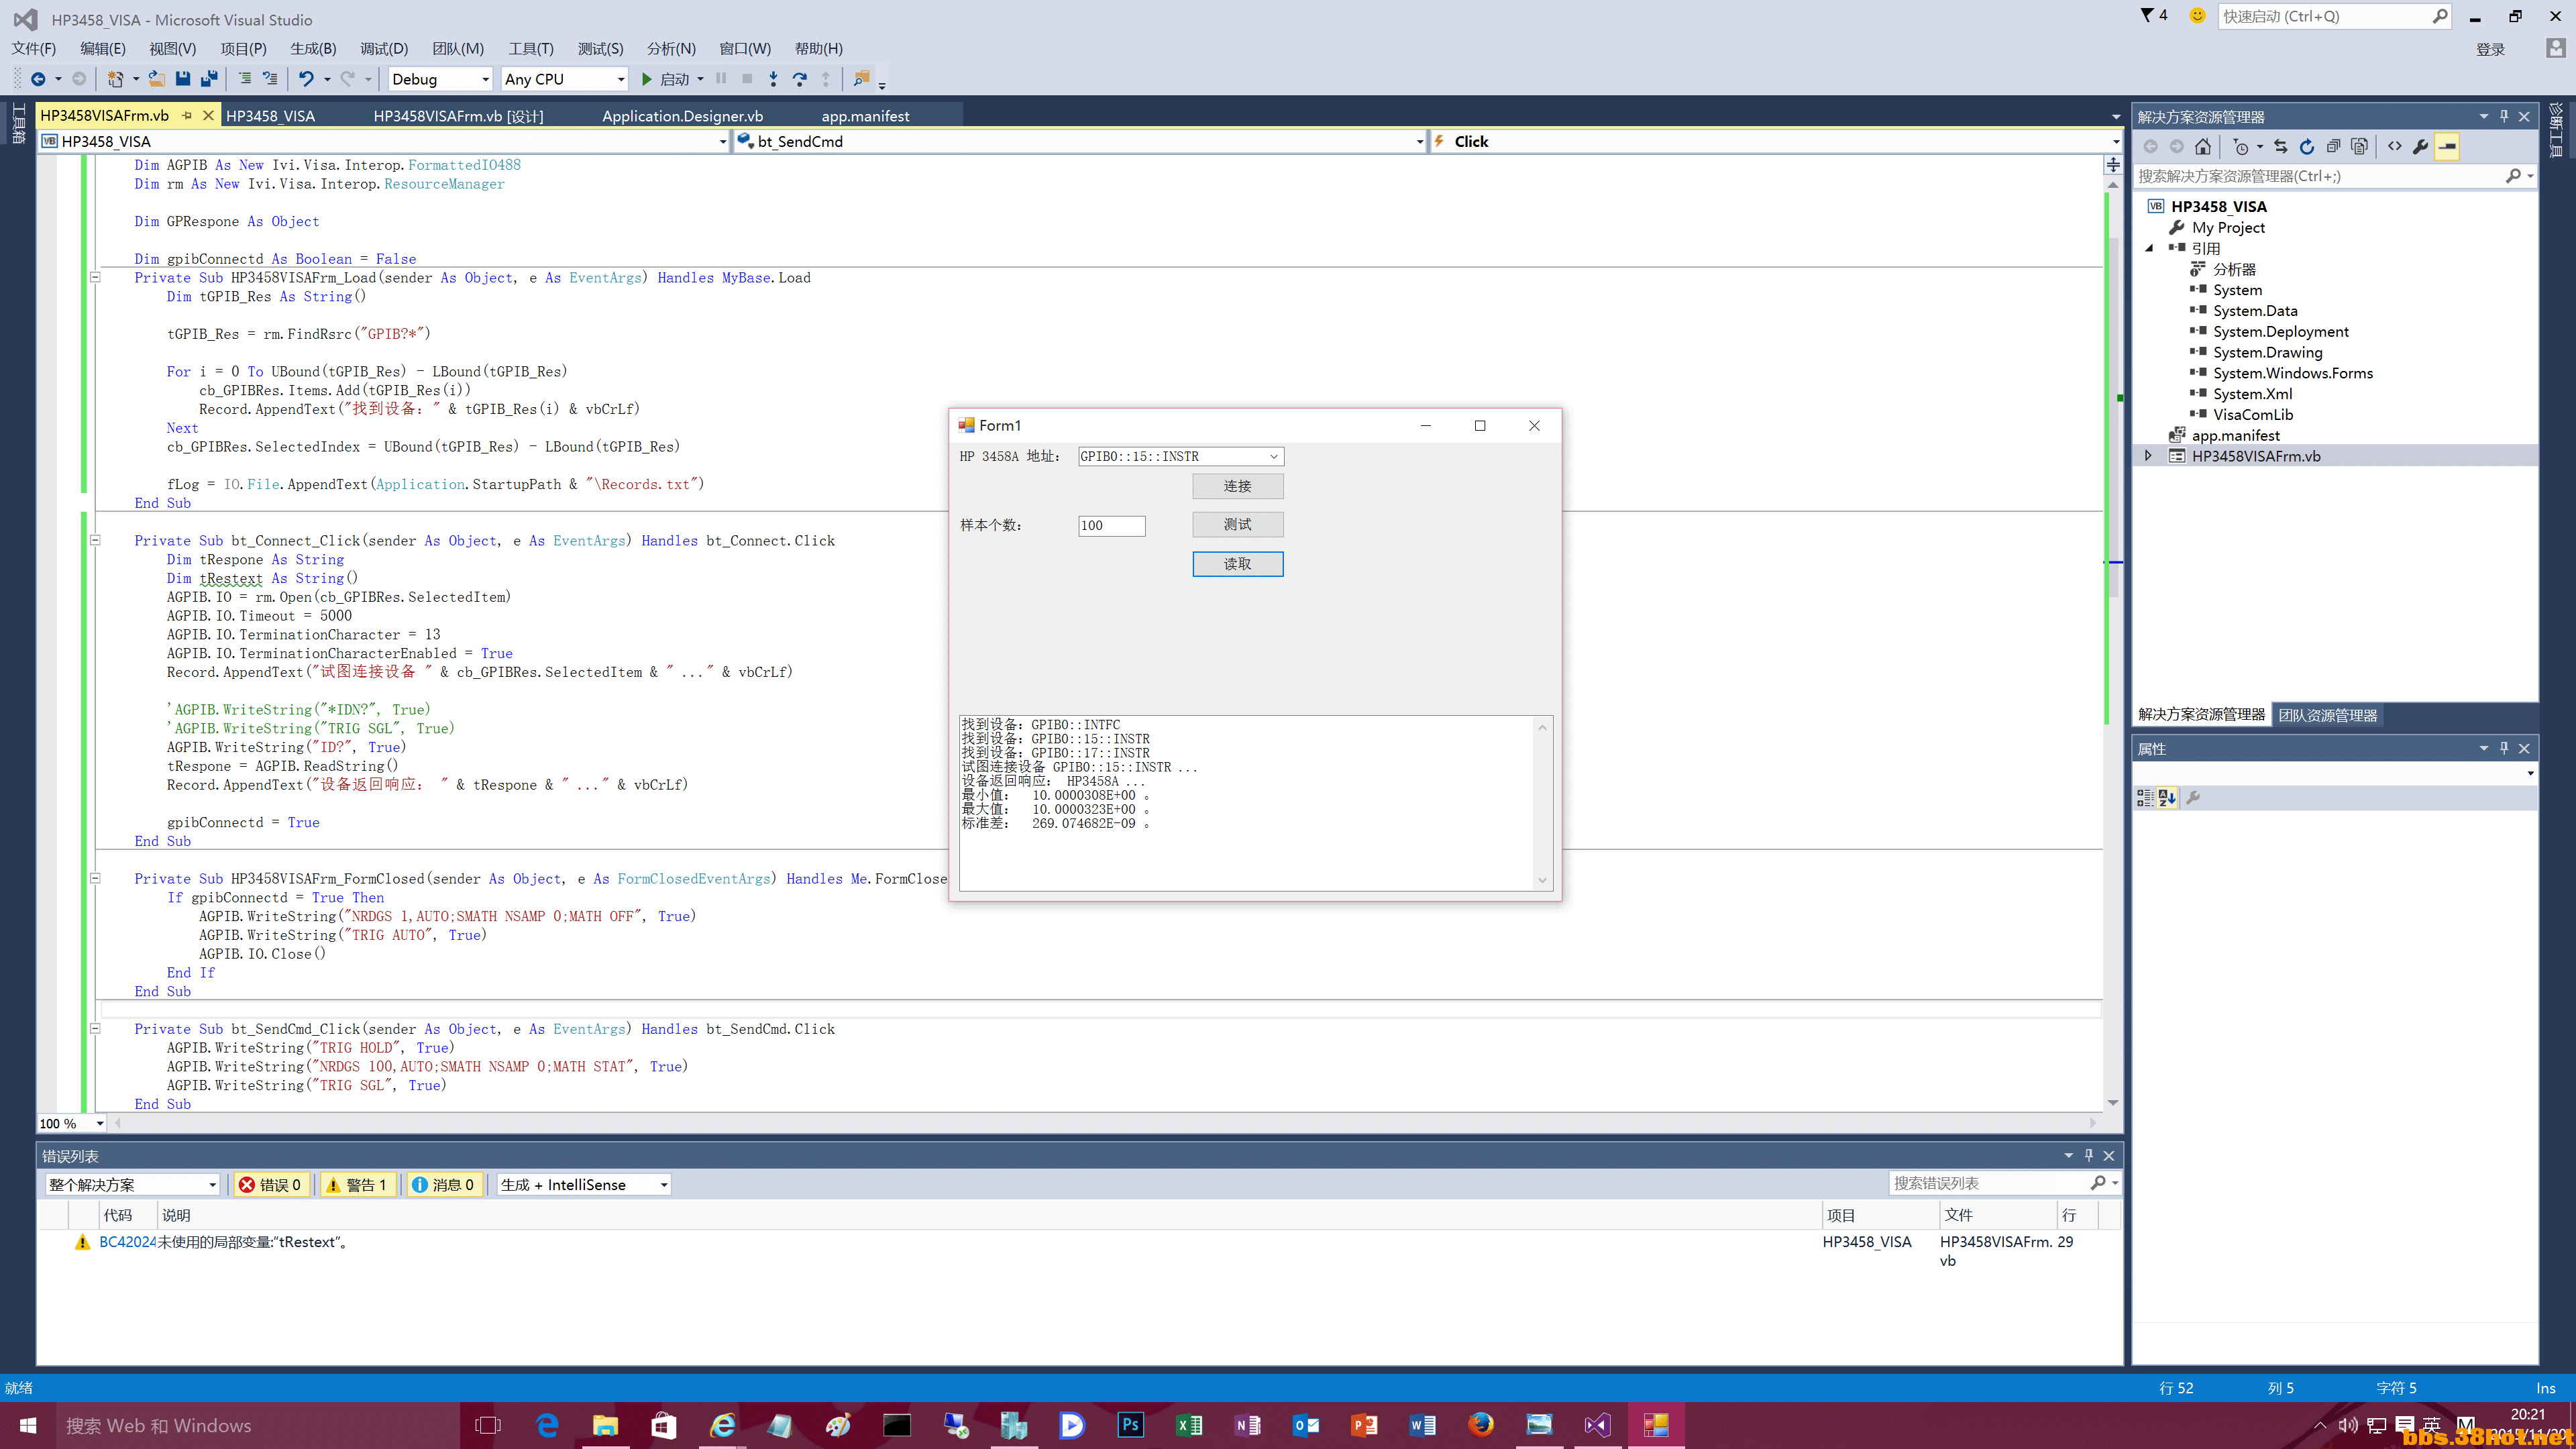Screen dimensions: 2576x1449
Task: Click the Test button in Form1
Action: pyautogui.click(x=1237, y=524)
